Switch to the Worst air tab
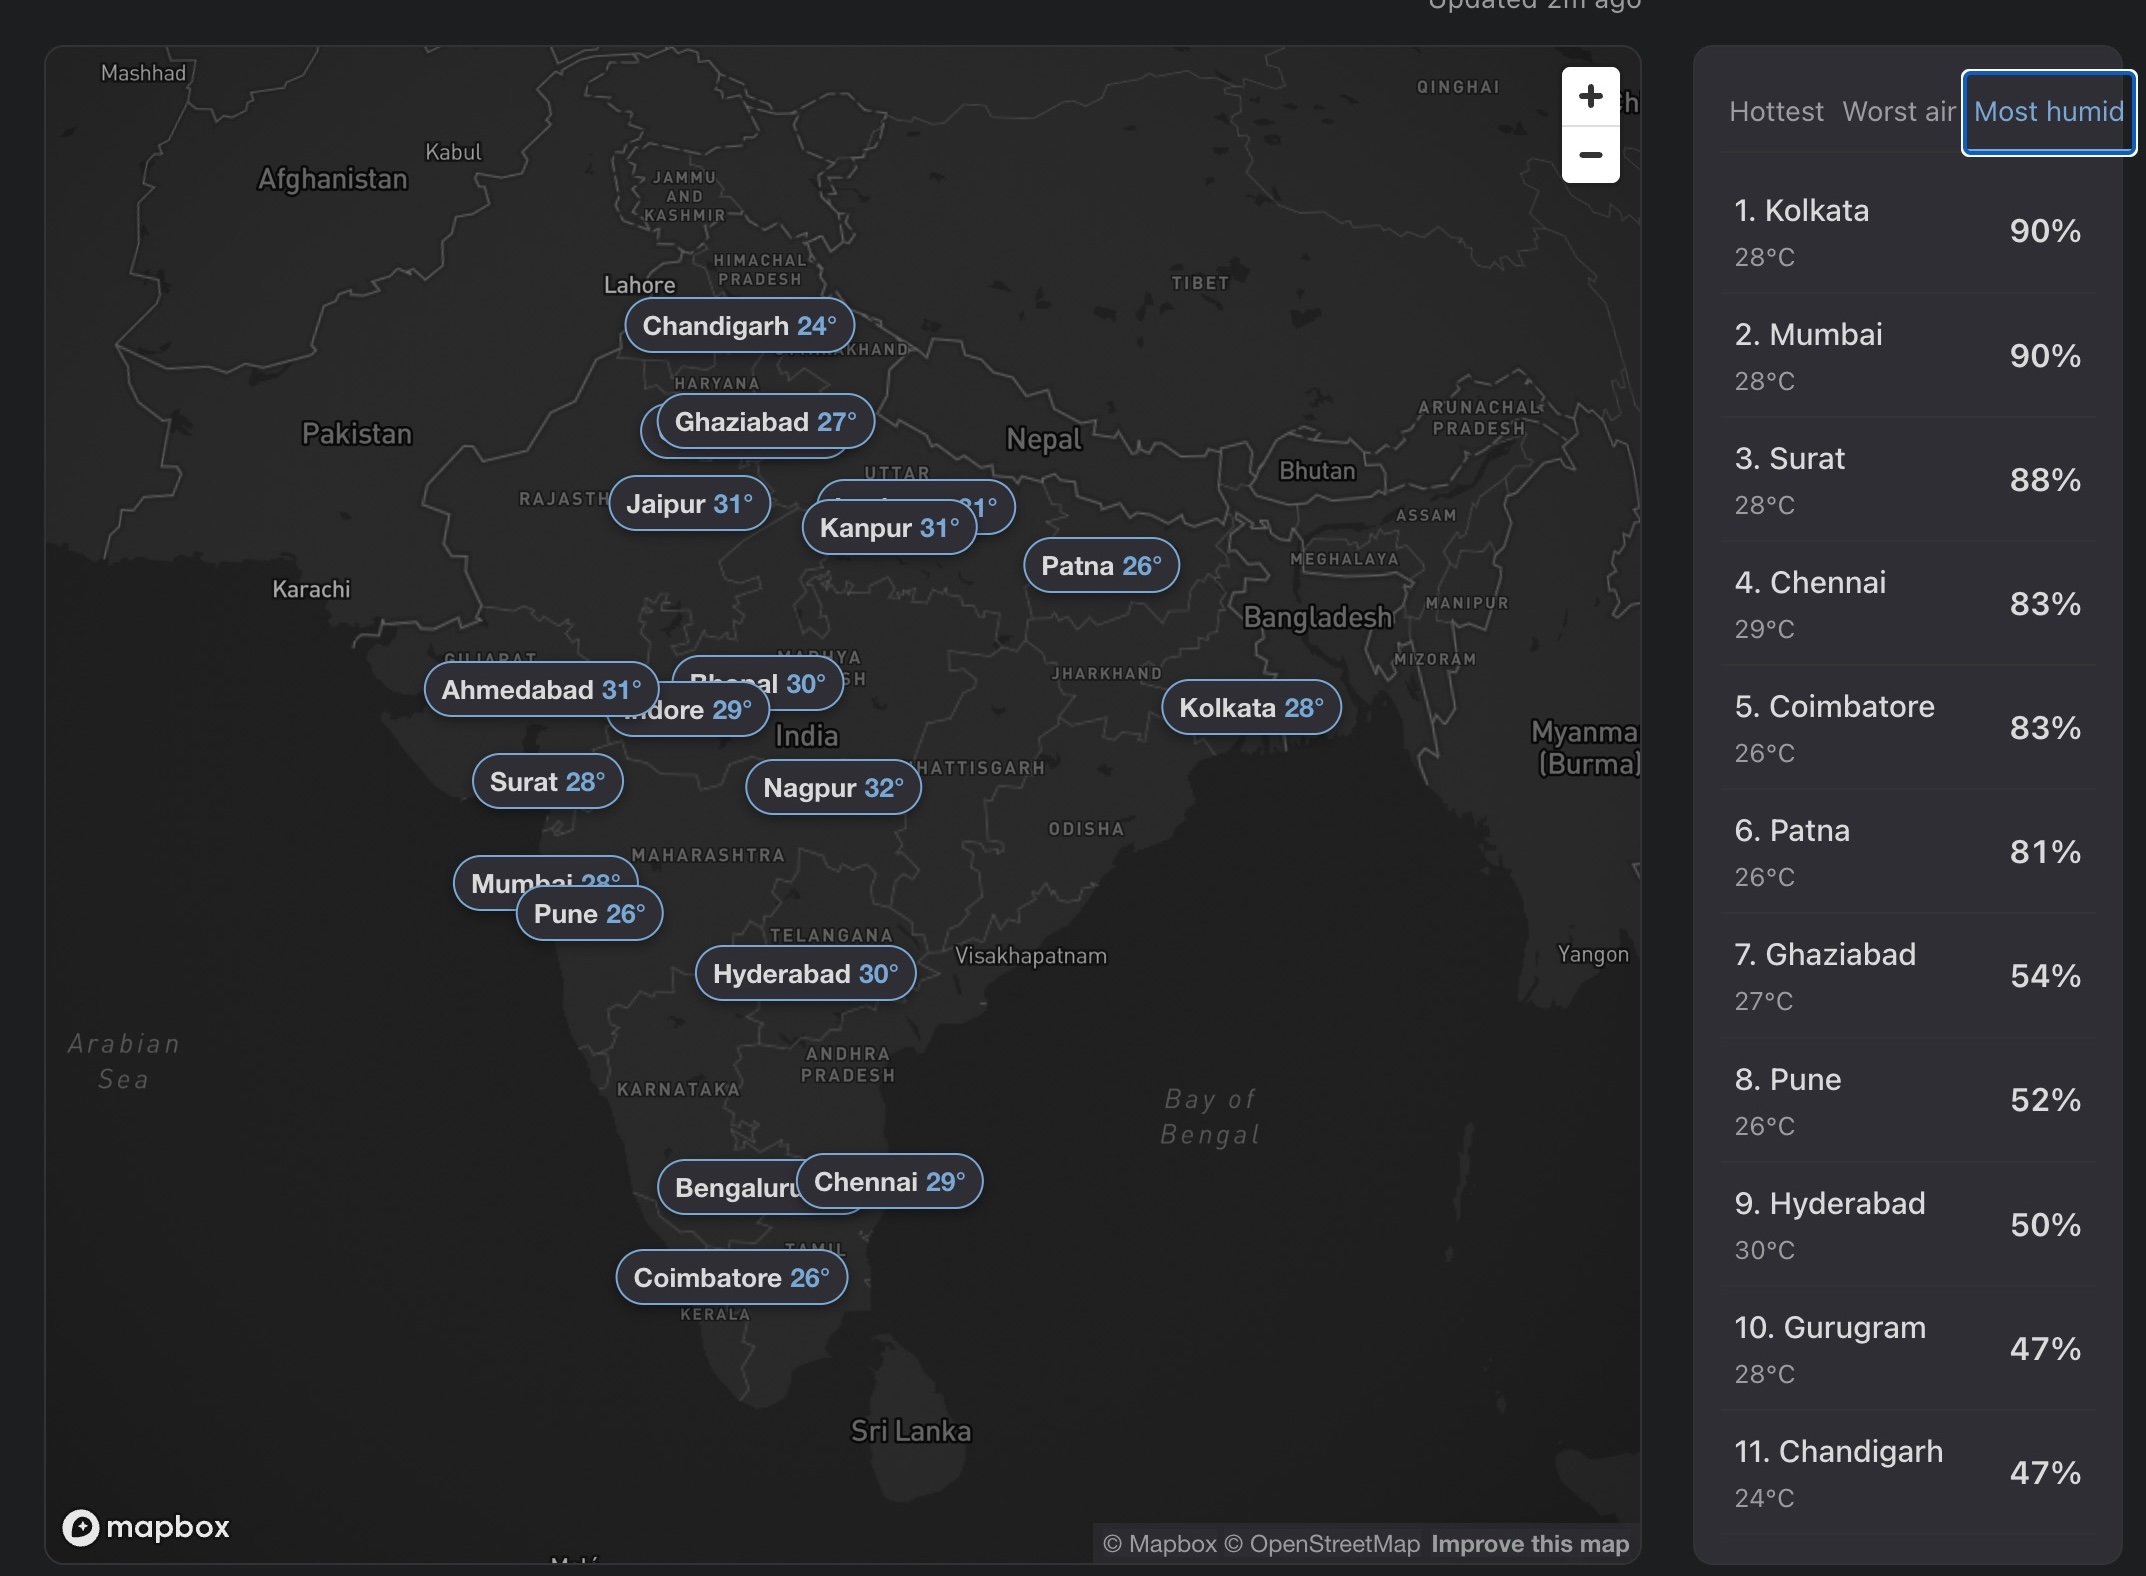The width and height of the screenshot is (2146, 1576). (1898, 112)
